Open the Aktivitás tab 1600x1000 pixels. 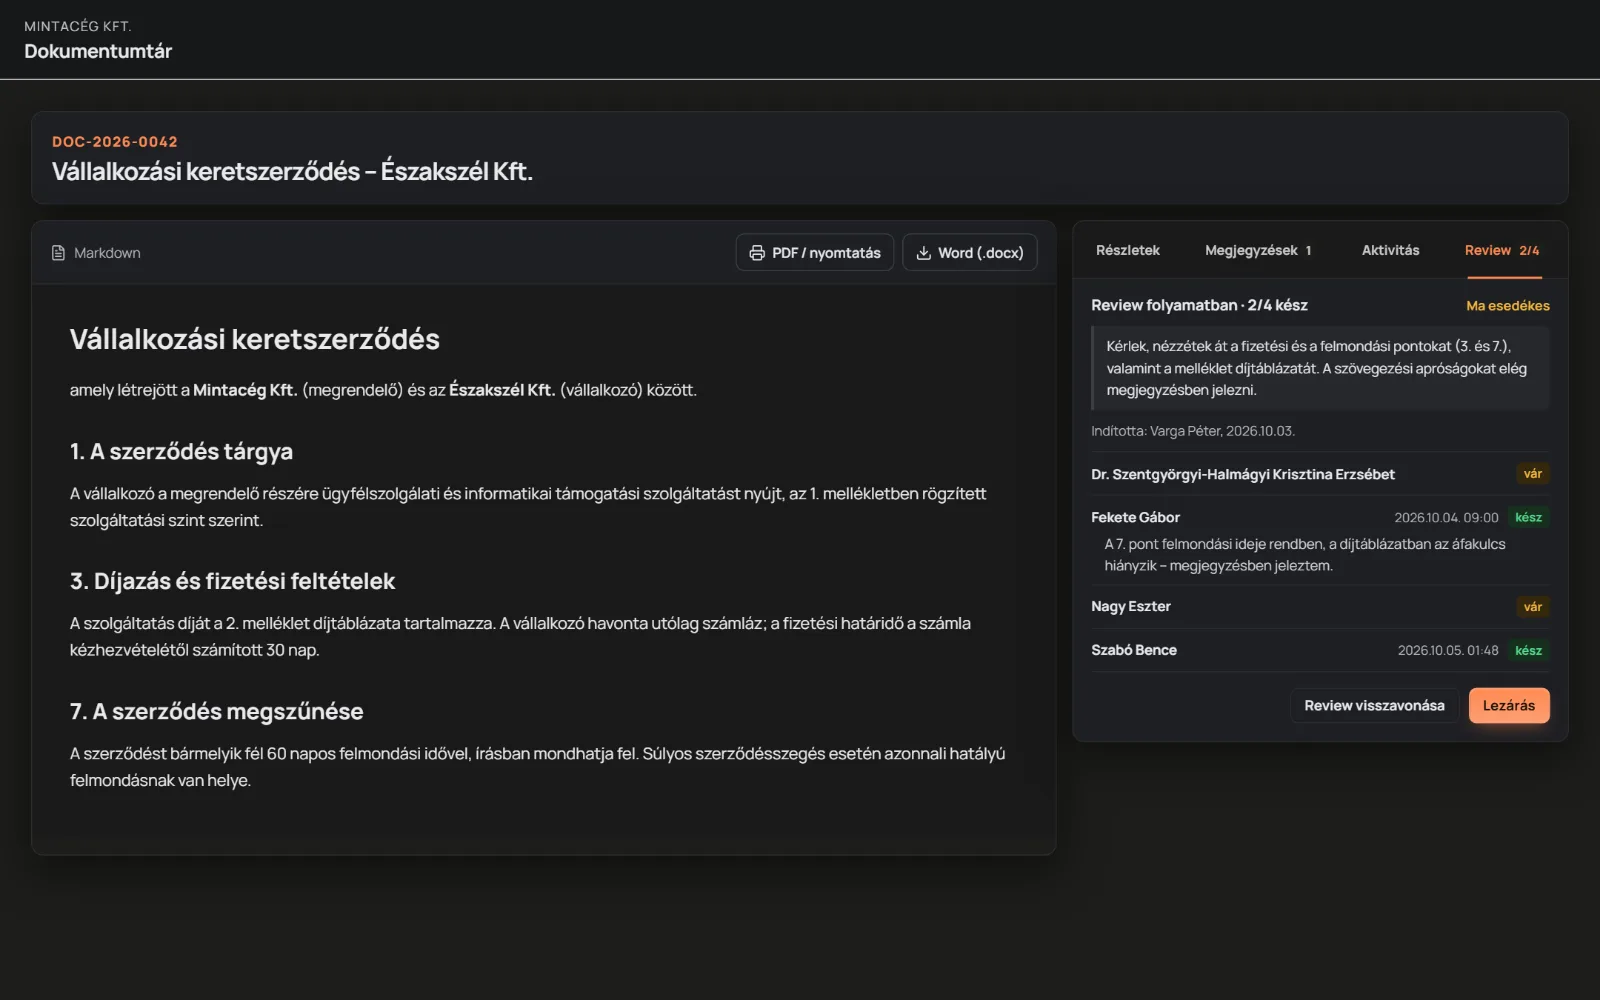pyautogui.click(x=1390, y=250)
